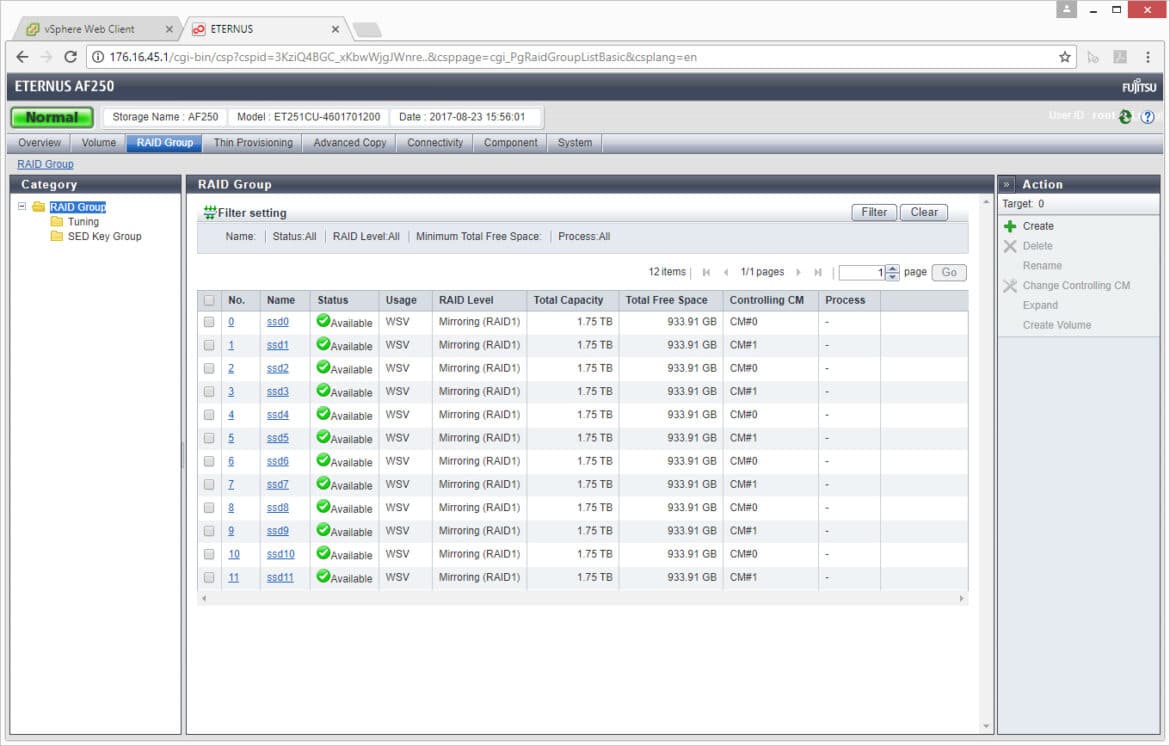Switch to the Volume tab
Viewport: 1170px width, 746px height.
pyautogui.click(x=98, y=142)
